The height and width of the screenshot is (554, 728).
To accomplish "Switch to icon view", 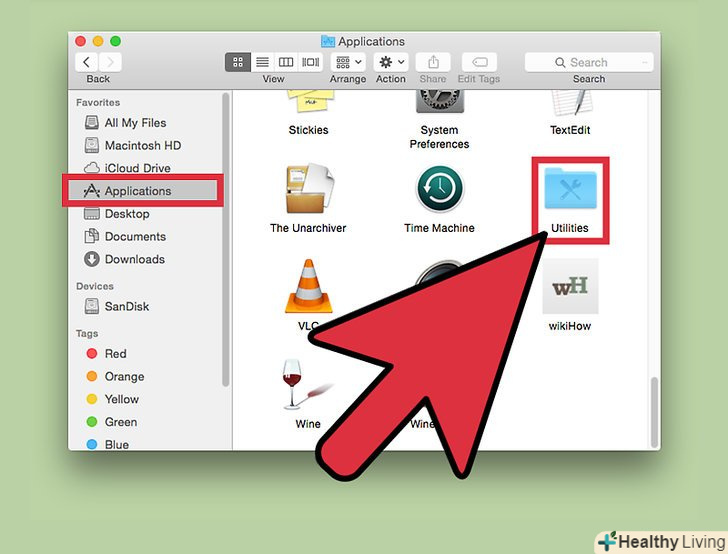I will (238, 62).
